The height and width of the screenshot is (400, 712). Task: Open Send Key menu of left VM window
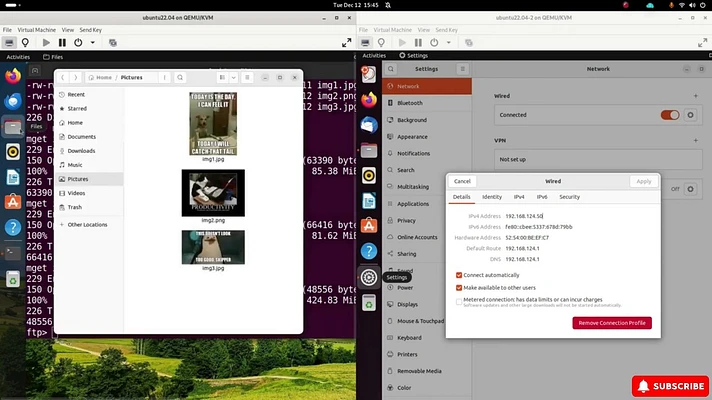[90, 30]
